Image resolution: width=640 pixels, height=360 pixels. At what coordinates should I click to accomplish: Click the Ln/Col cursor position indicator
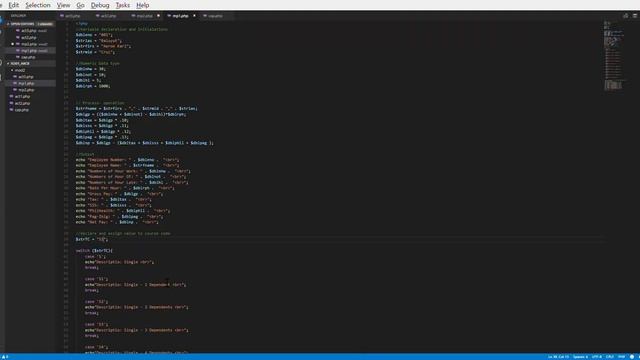[x=558, y=357]
